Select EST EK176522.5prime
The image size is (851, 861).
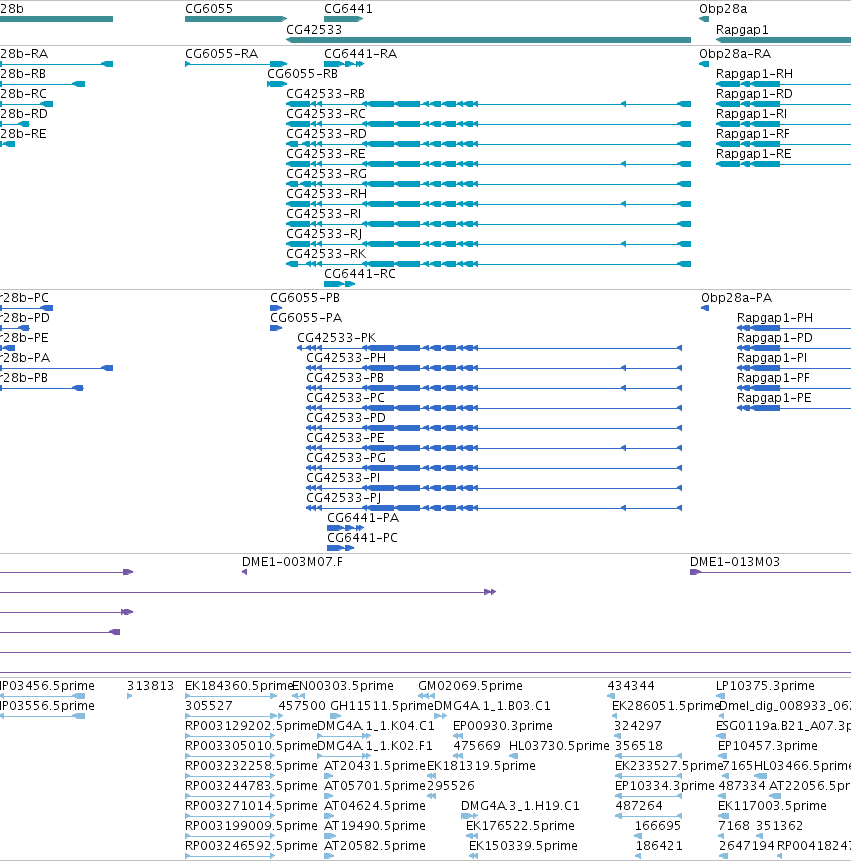coord(520,826)
